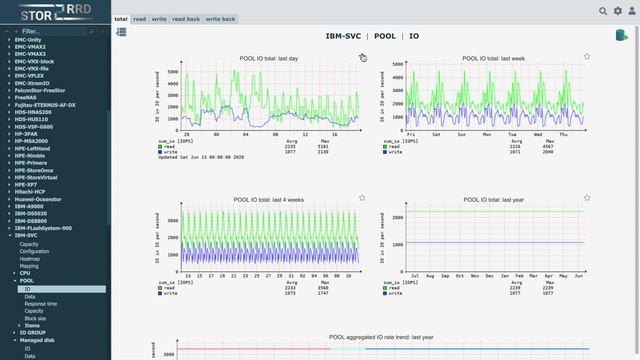The height and width of the screenshot is (360, 640).
Task: Open the POOL IO total last 4 weeks graph
Action: pos(259,247)
